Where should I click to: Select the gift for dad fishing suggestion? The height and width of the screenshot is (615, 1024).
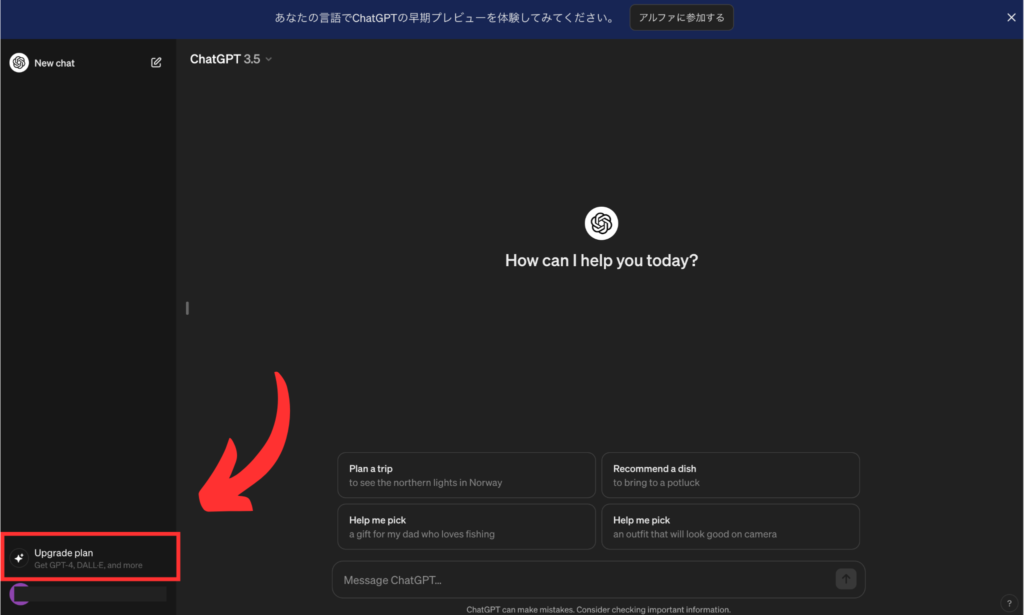(x=465, y=527)
